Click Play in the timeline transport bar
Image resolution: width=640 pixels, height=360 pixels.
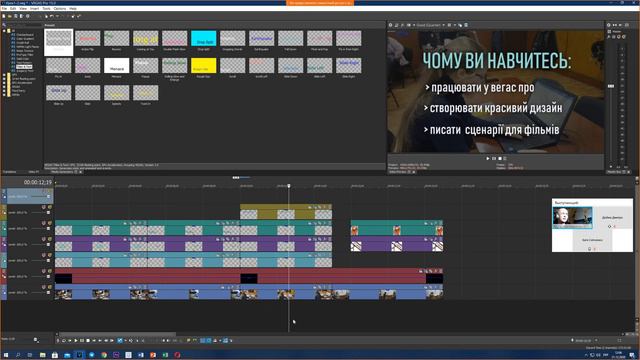(76, 340)
